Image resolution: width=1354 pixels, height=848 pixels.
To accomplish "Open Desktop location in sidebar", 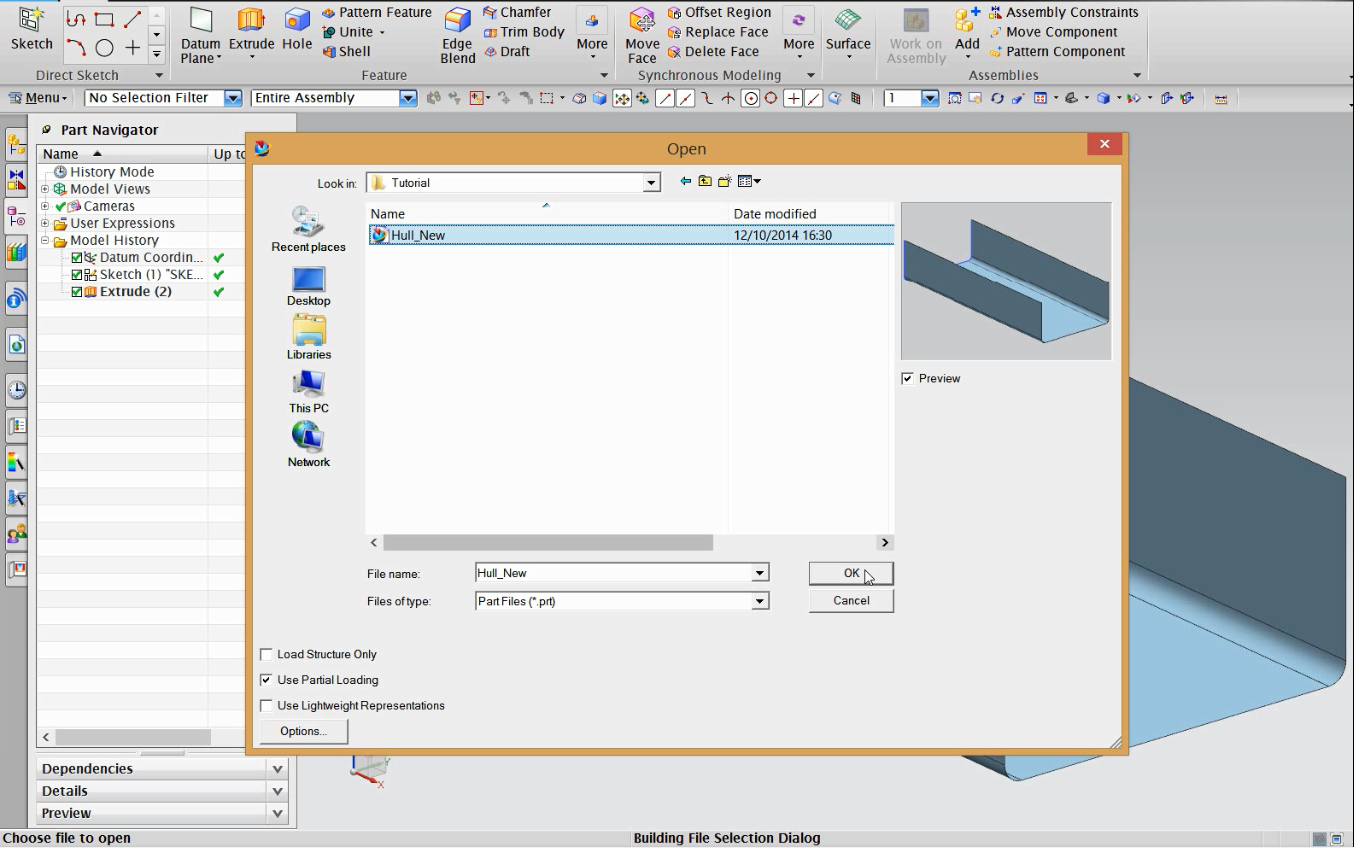I will pos(308,286).
